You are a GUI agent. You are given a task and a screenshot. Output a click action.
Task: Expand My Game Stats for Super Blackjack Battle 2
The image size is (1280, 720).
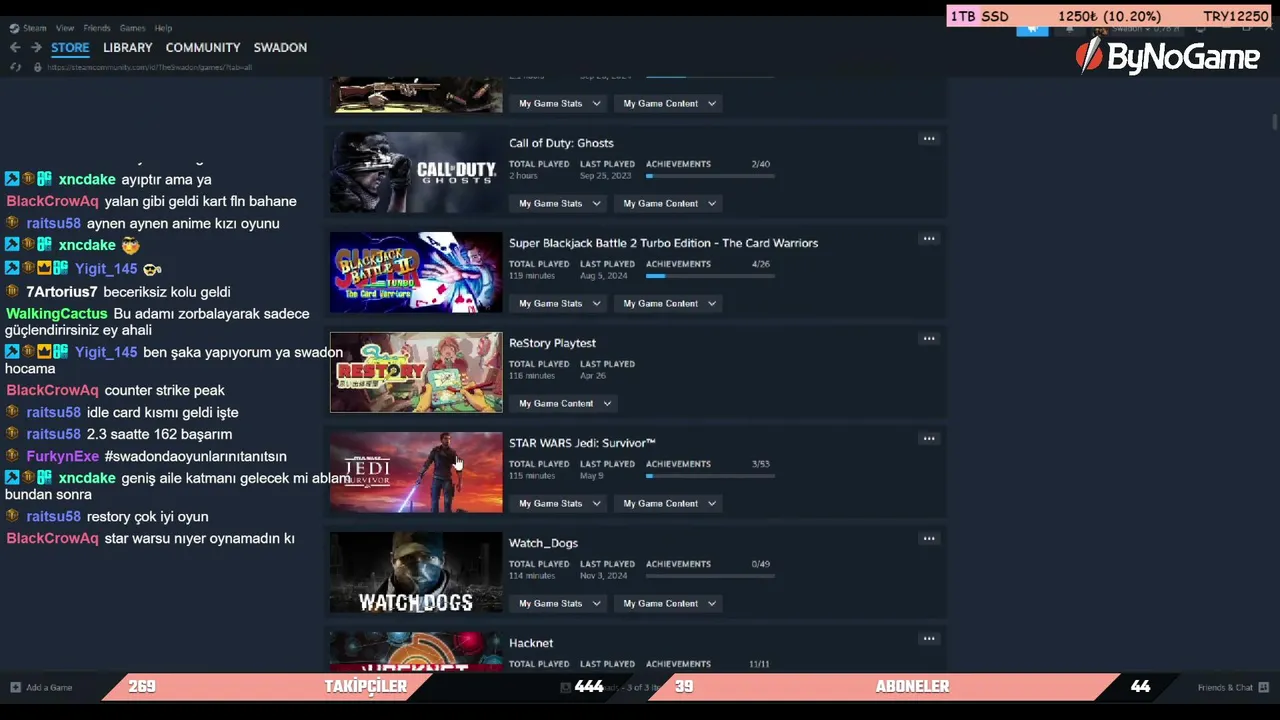(559, 303)
